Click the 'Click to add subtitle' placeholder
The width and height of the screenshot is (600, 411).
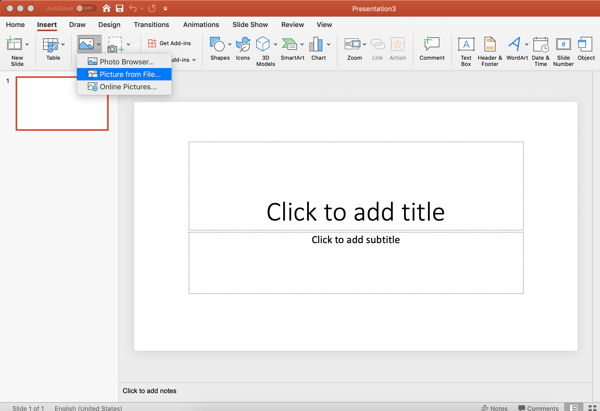click(356, 263)
